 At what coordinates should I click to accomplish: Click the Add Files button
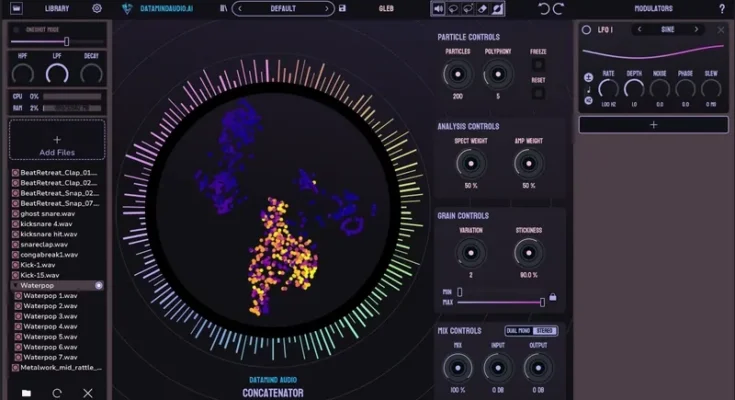(56, 144)
